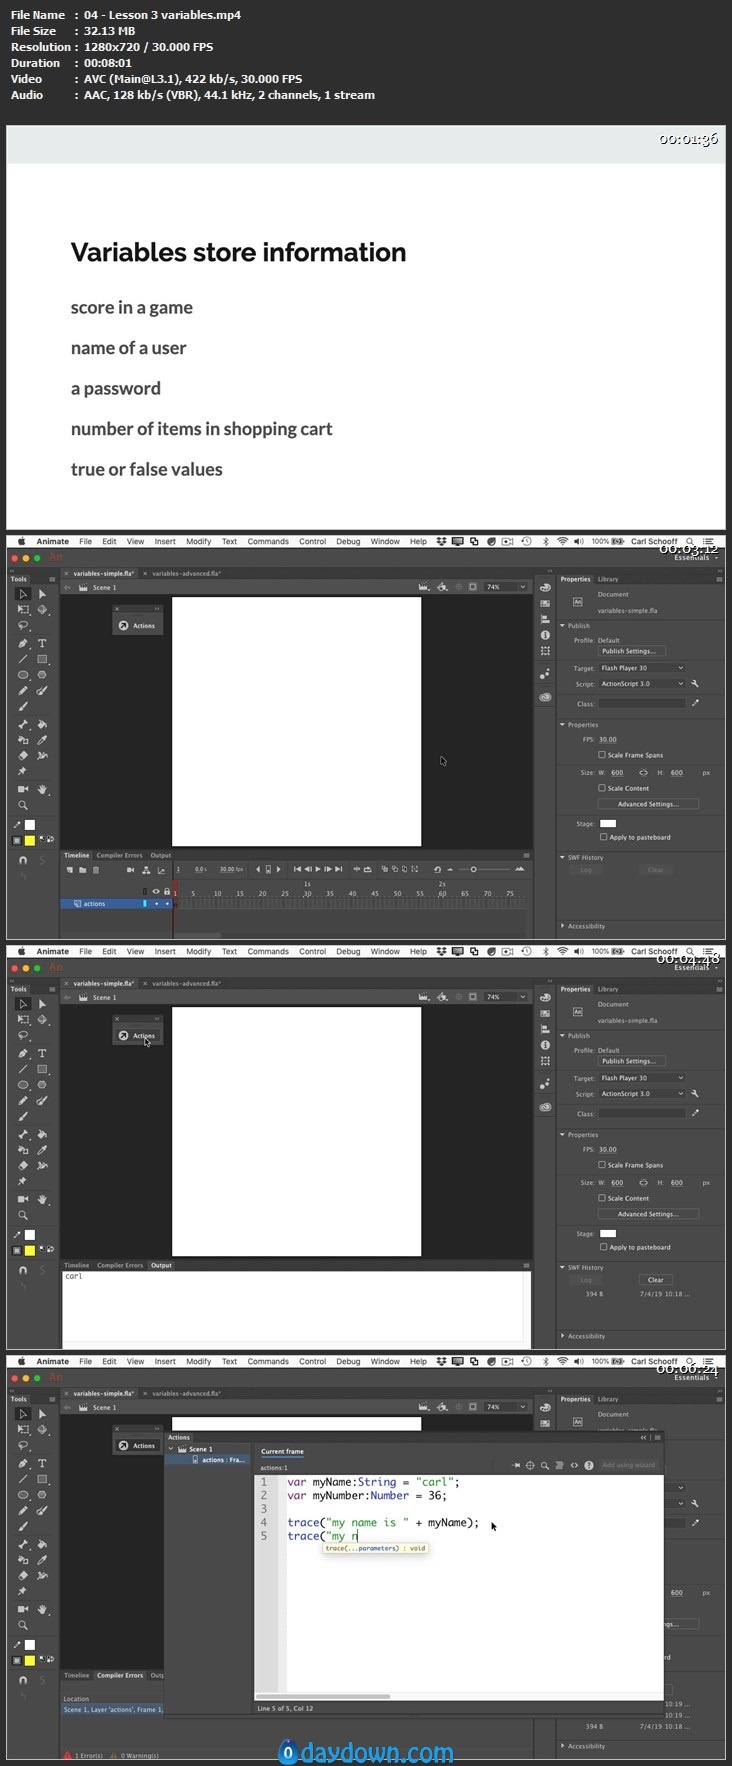
Task: Pick the Hand tool in 00:03:12 frame
Action: point(42,789)
